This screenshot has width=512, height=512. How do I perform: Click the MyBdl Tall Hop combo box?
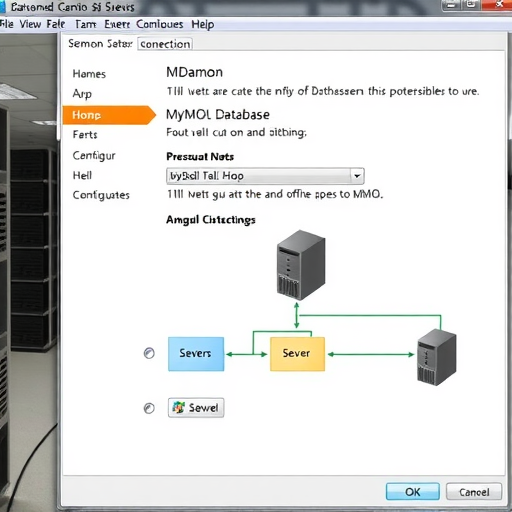pyautogui.click(x=265, y=176)
